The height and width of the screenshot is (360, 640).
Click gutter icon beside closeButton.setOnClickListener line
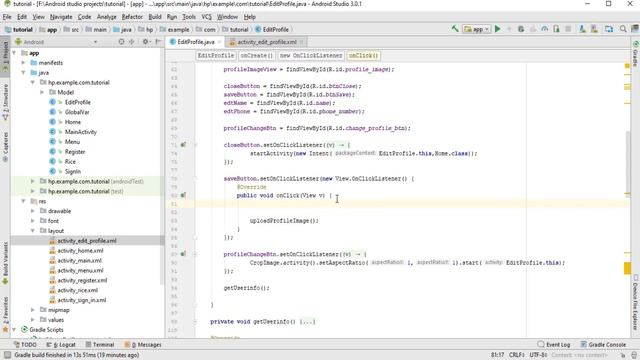click(183, 144)
